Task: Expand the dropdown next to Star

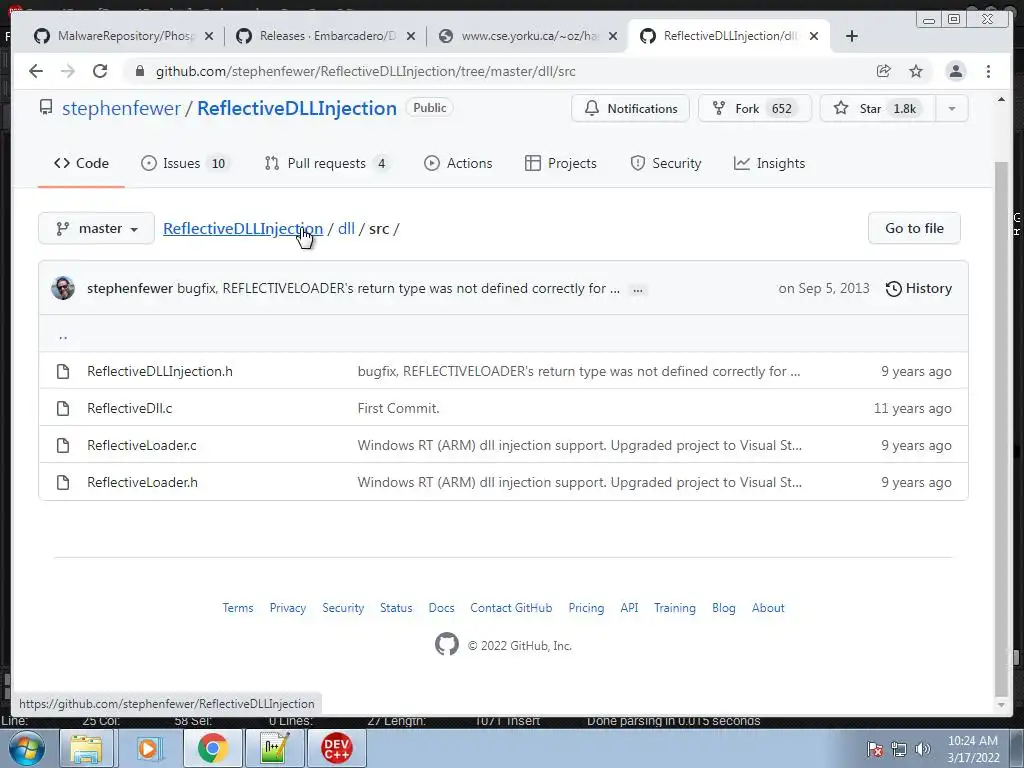Action: [952, 108]
